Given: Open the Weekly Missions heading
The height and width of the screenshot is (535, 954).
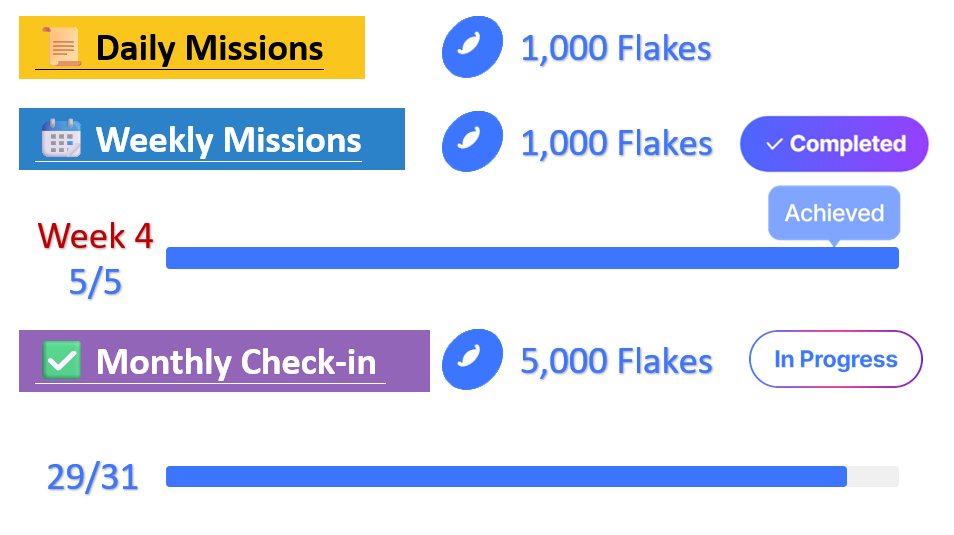Looking at the screenshot, I should [228, 139].
